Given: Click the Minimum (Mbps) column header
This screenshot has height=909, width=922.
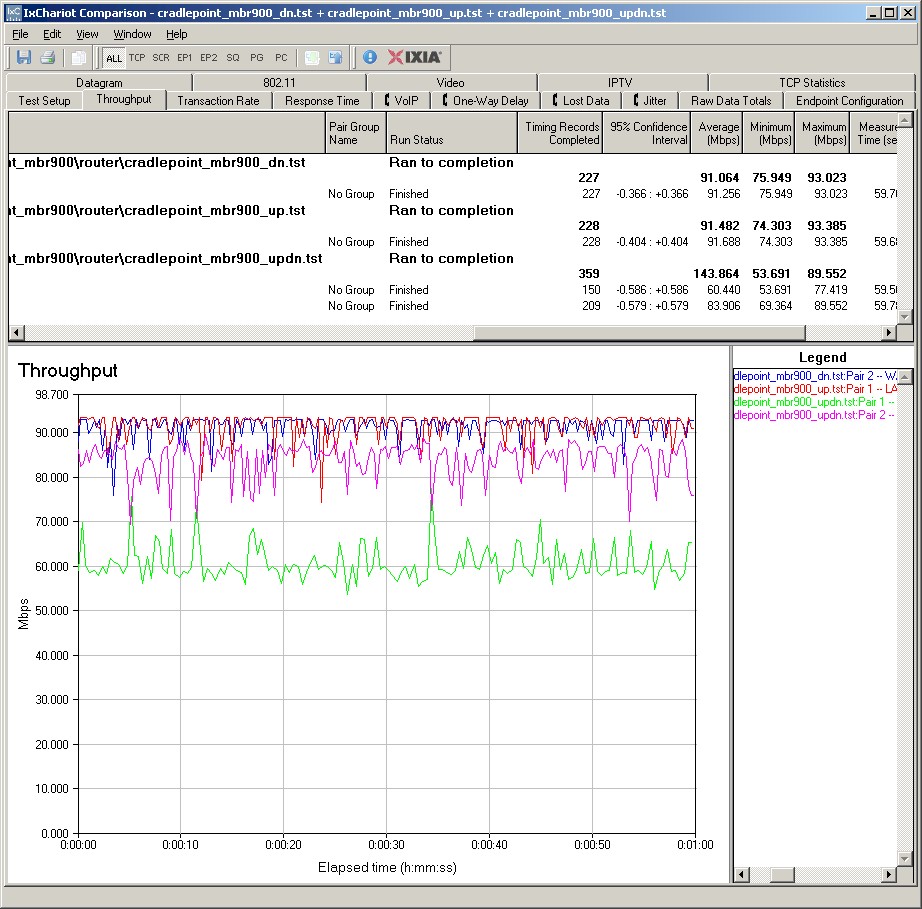Looking at the screenshot, I should [769, 133].
